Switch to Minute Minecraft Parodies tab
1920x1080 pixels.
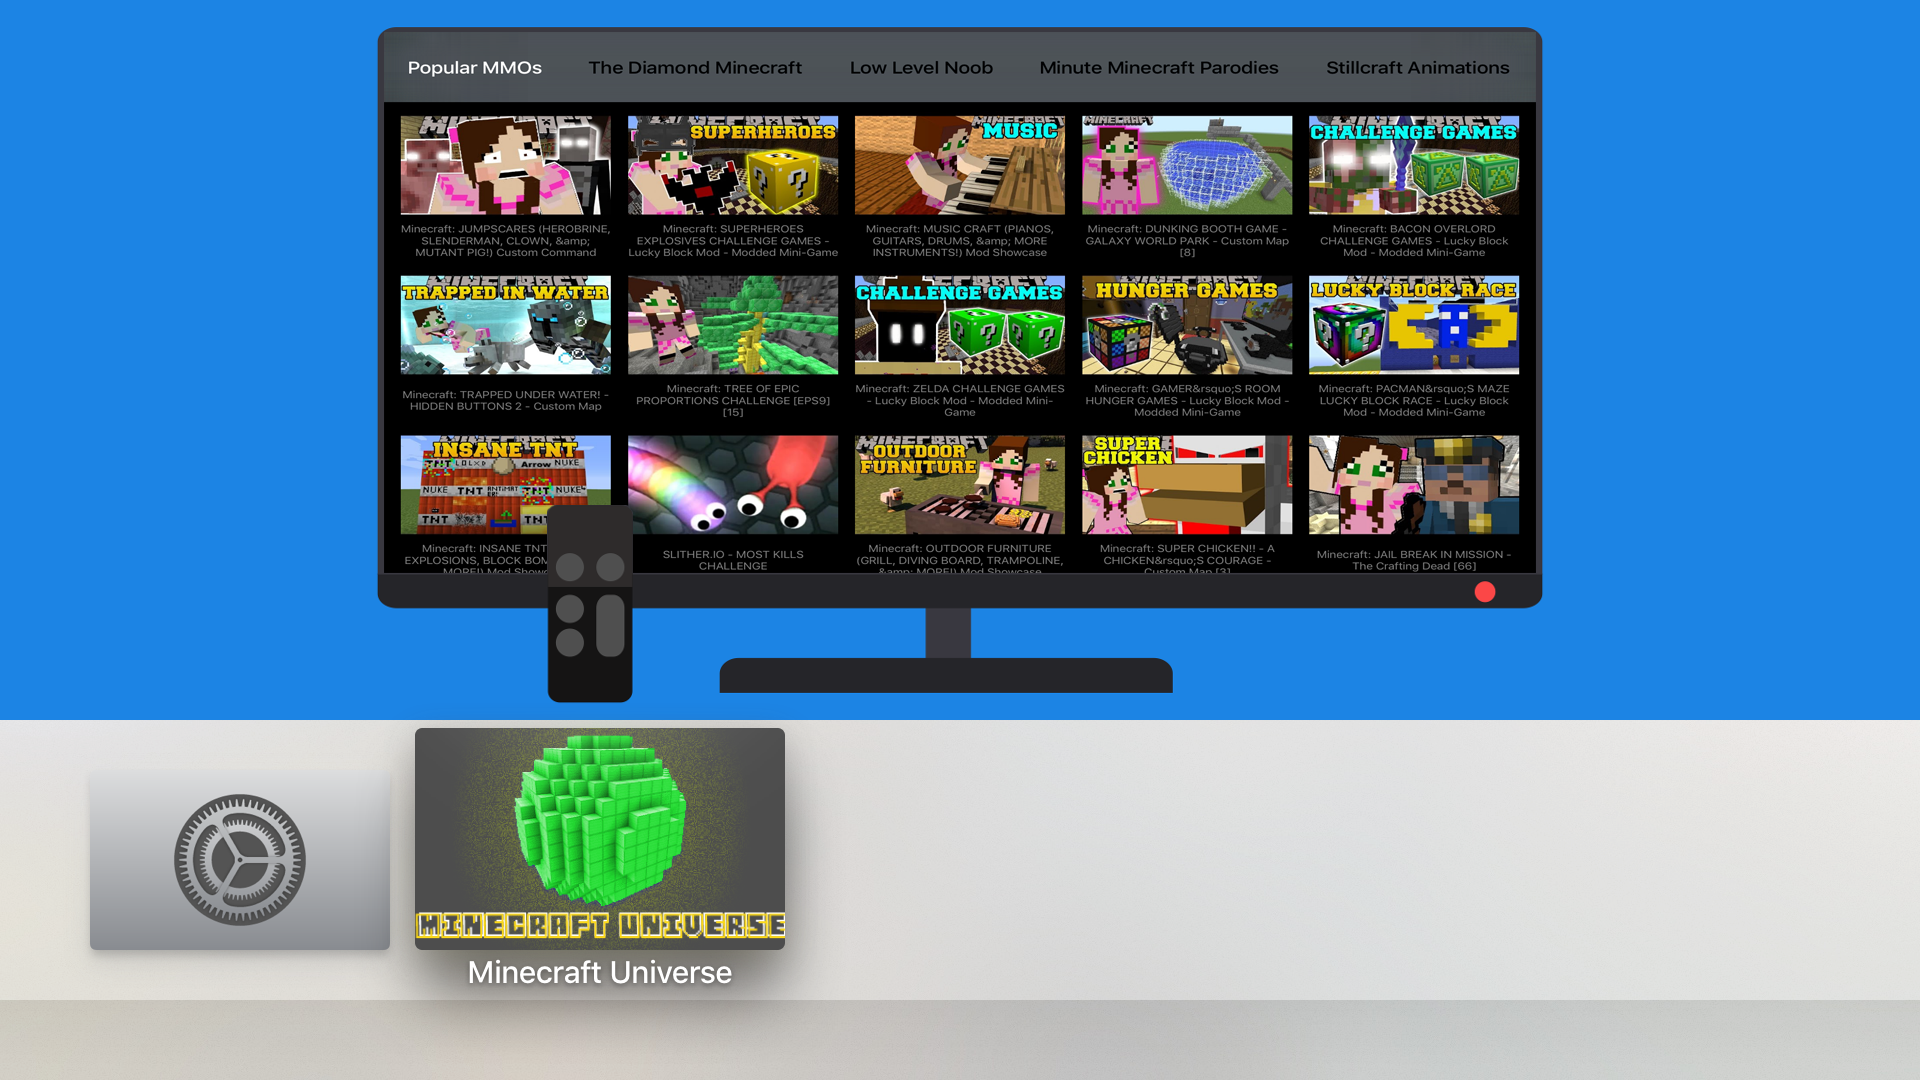(x=1159, y=68)
